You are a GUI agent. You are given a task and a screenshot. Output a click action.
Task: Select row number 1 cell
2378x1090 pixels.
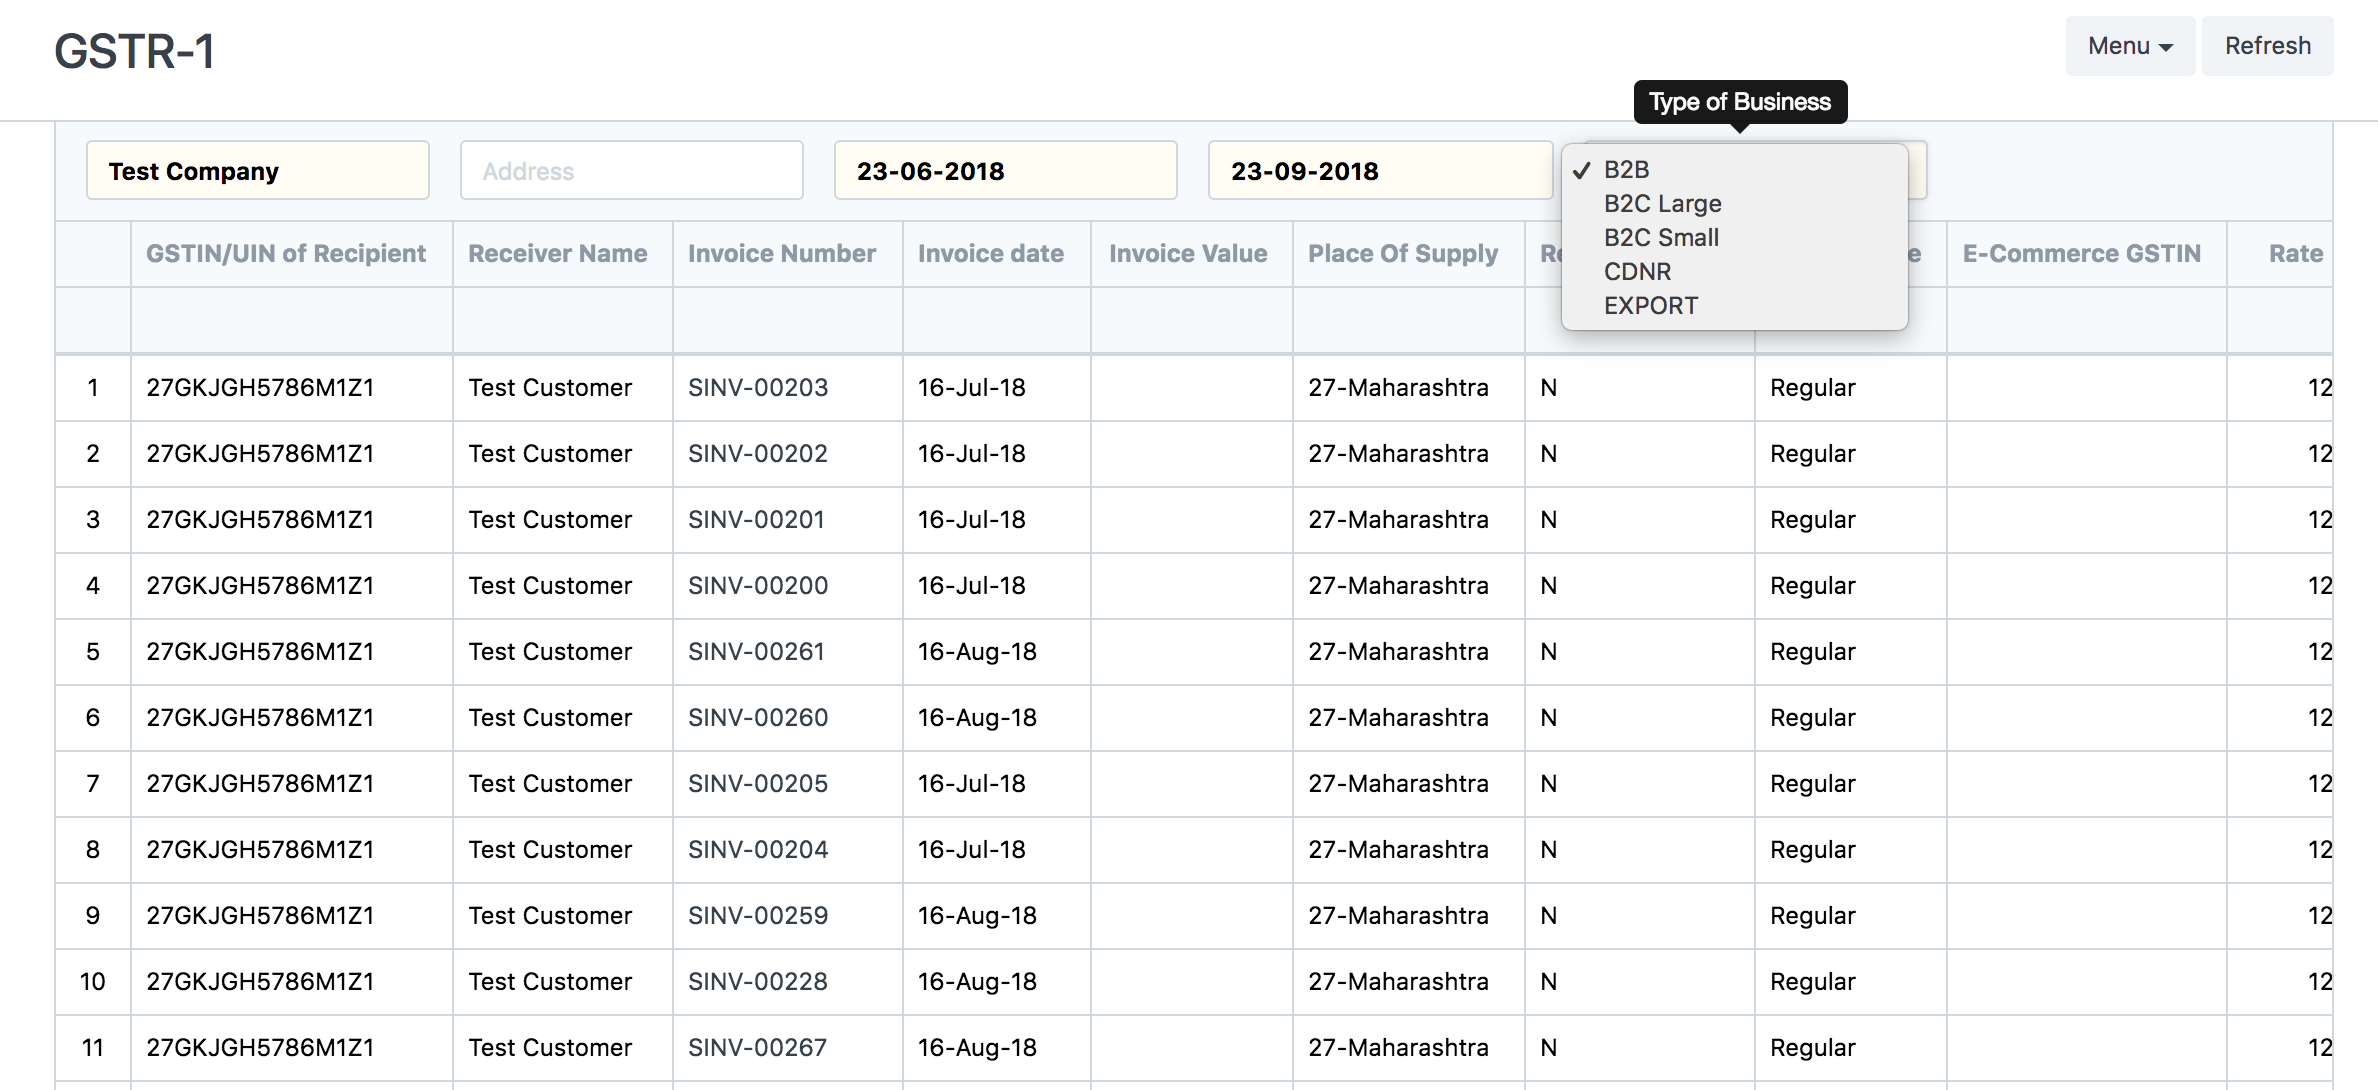tap(93, 388)
